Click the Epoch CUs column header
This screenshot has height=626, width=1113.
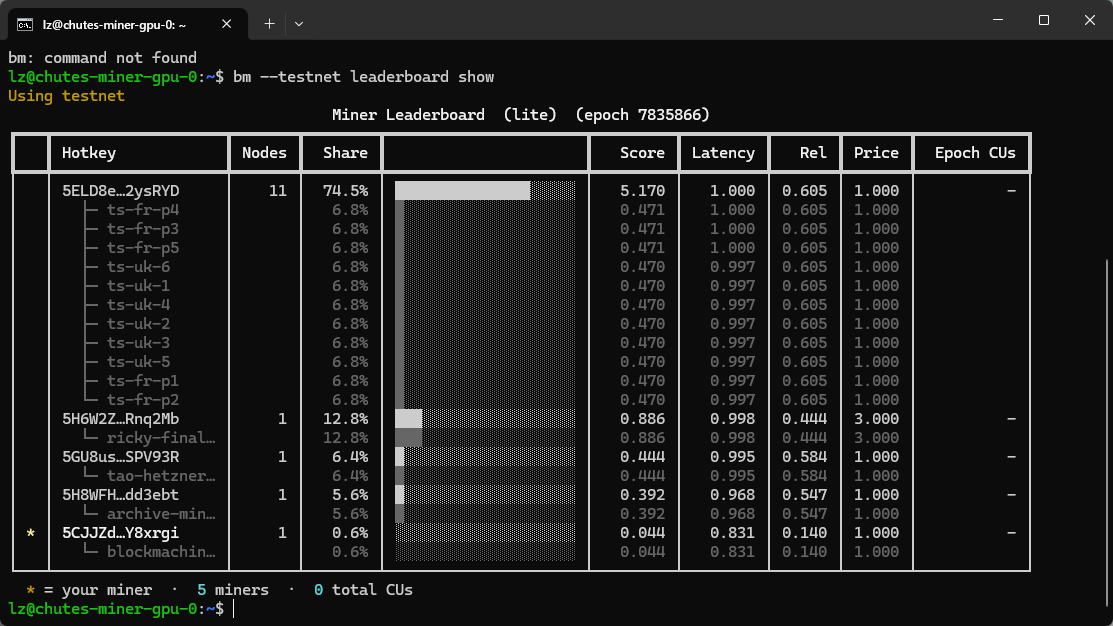click(x=975, y=153)
